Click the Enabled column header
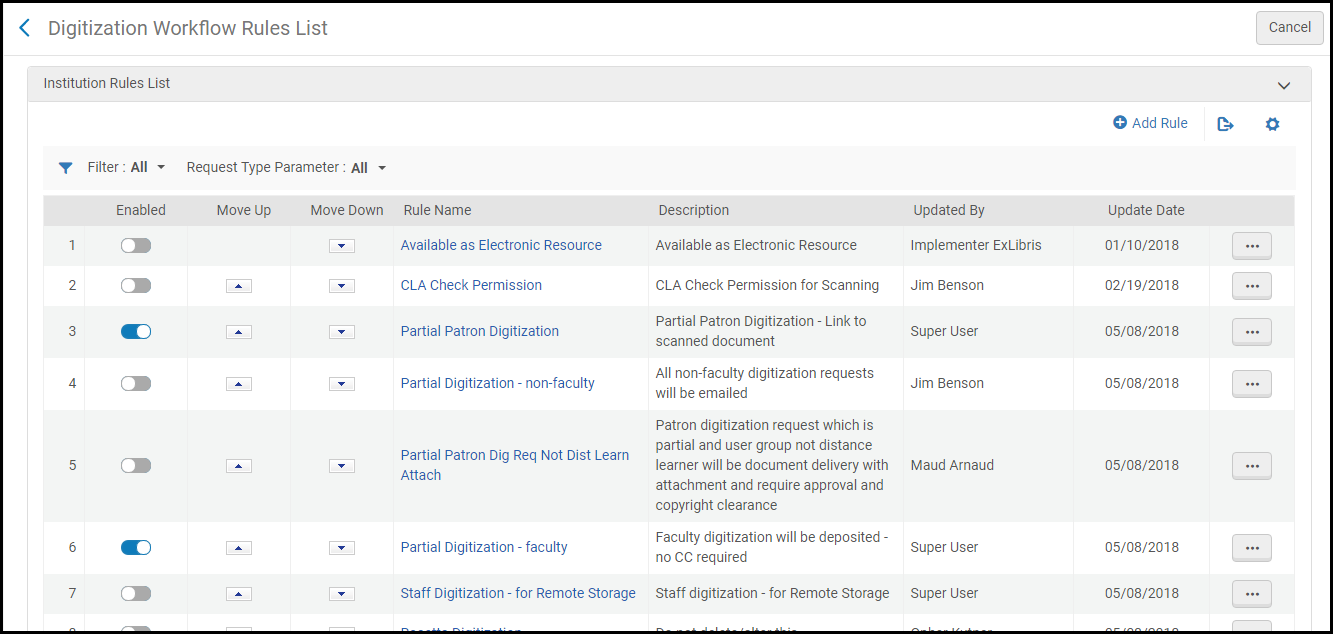This screenshot has width=1333, height=634. [x=141, y=210]
